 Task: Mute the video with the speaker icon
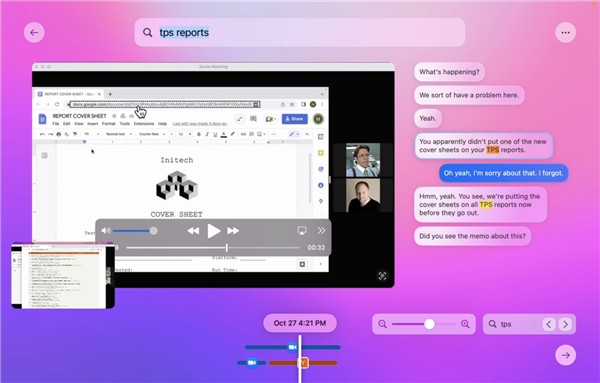(106, 231)
